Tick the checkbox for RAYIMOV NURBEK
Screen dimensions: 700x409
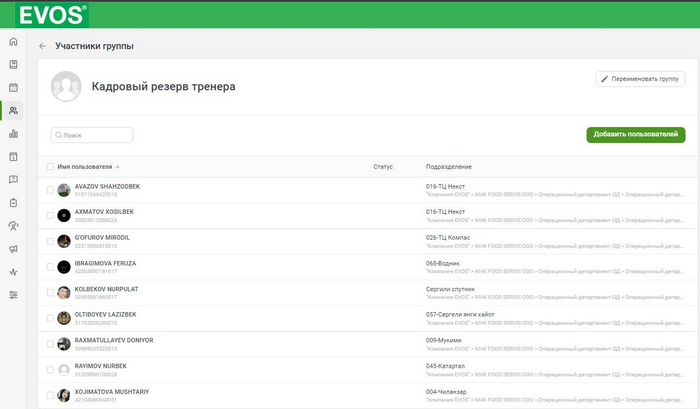pos(51,370)
